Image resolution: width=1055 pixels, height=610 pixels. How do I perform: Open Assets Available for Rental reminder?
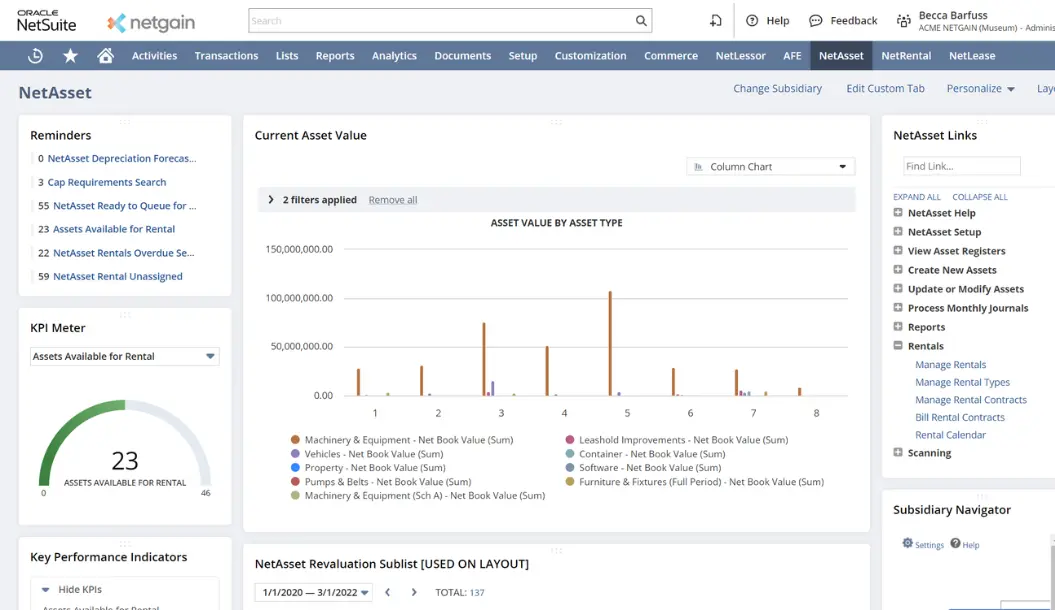114,229
